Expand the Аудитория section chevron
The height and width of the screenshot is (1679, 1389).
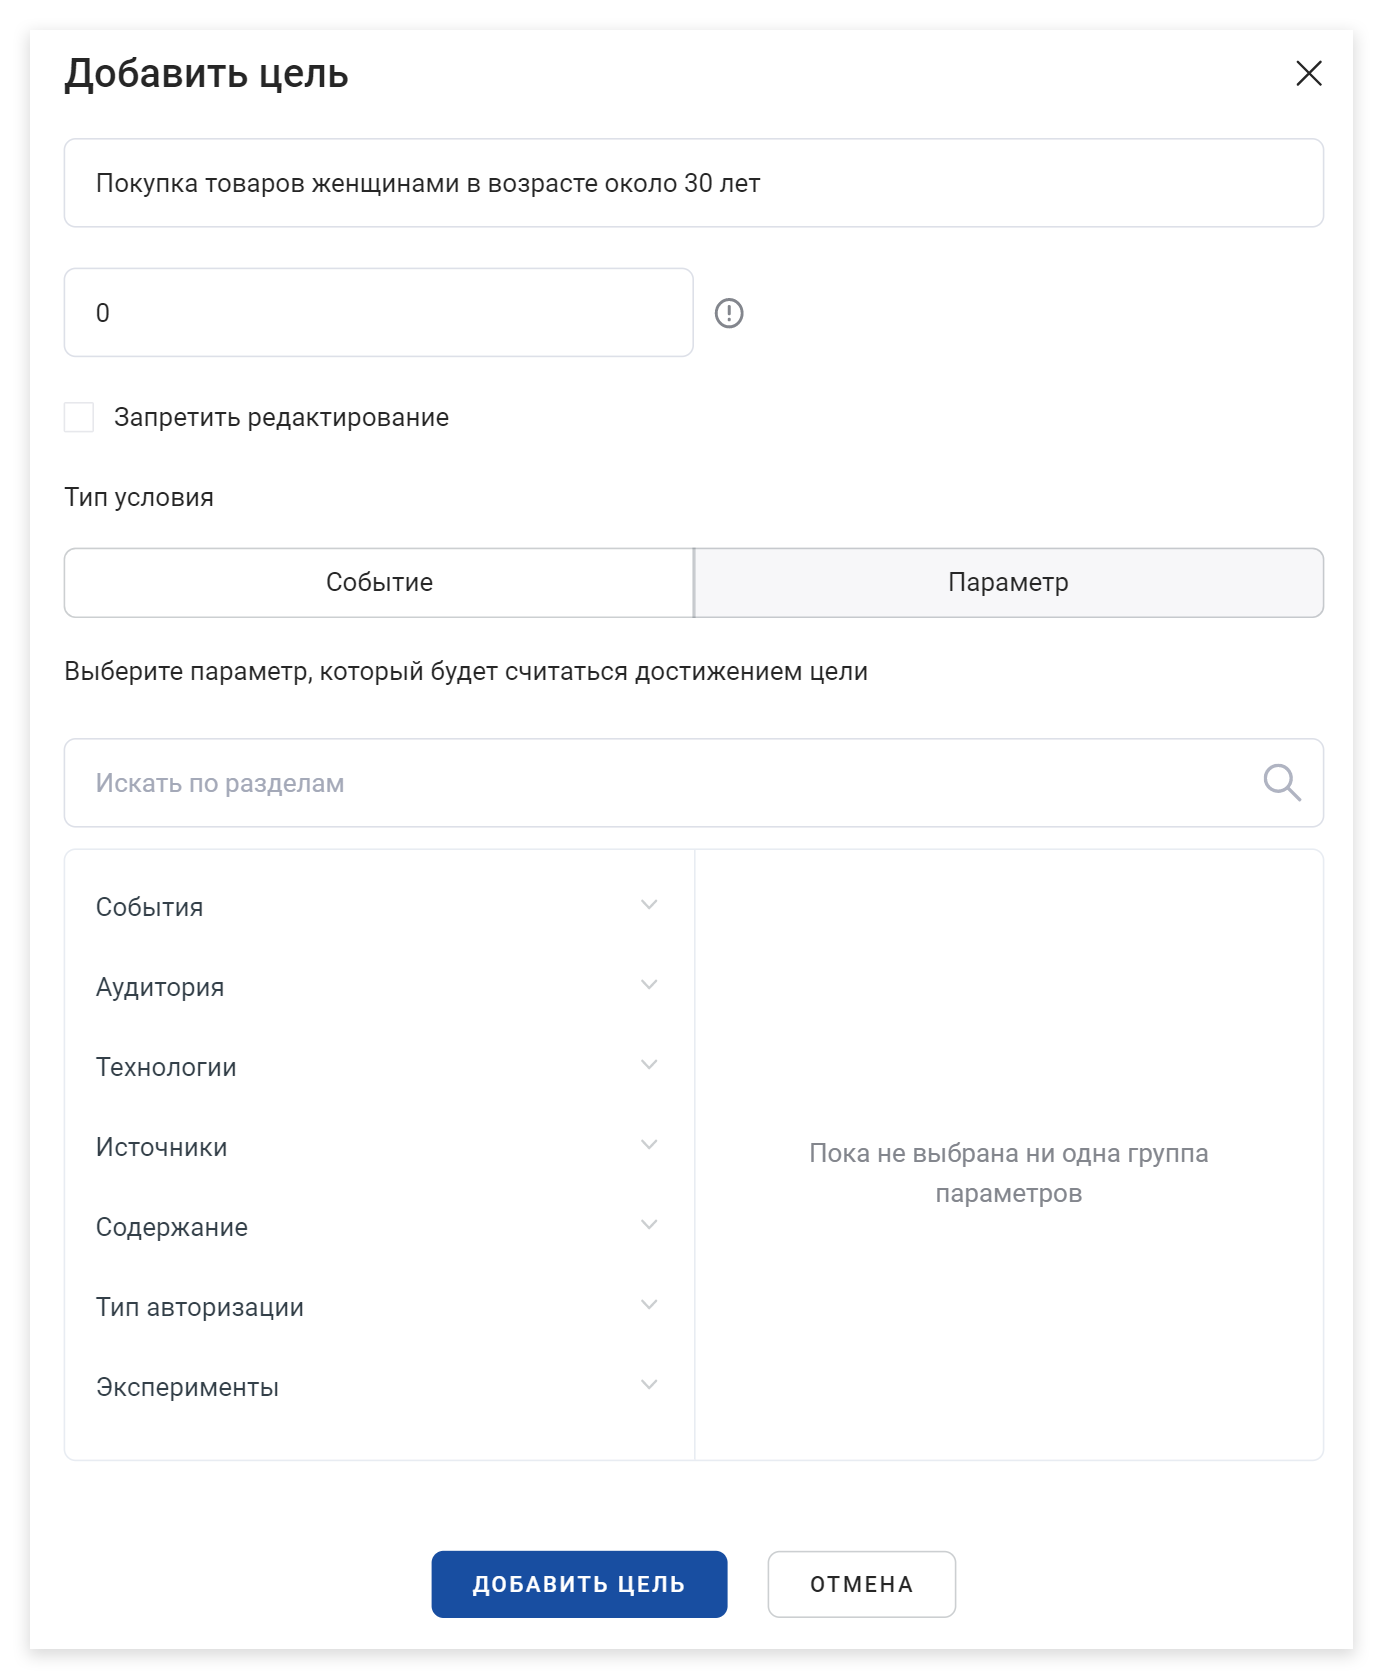(x=649, y=985)
